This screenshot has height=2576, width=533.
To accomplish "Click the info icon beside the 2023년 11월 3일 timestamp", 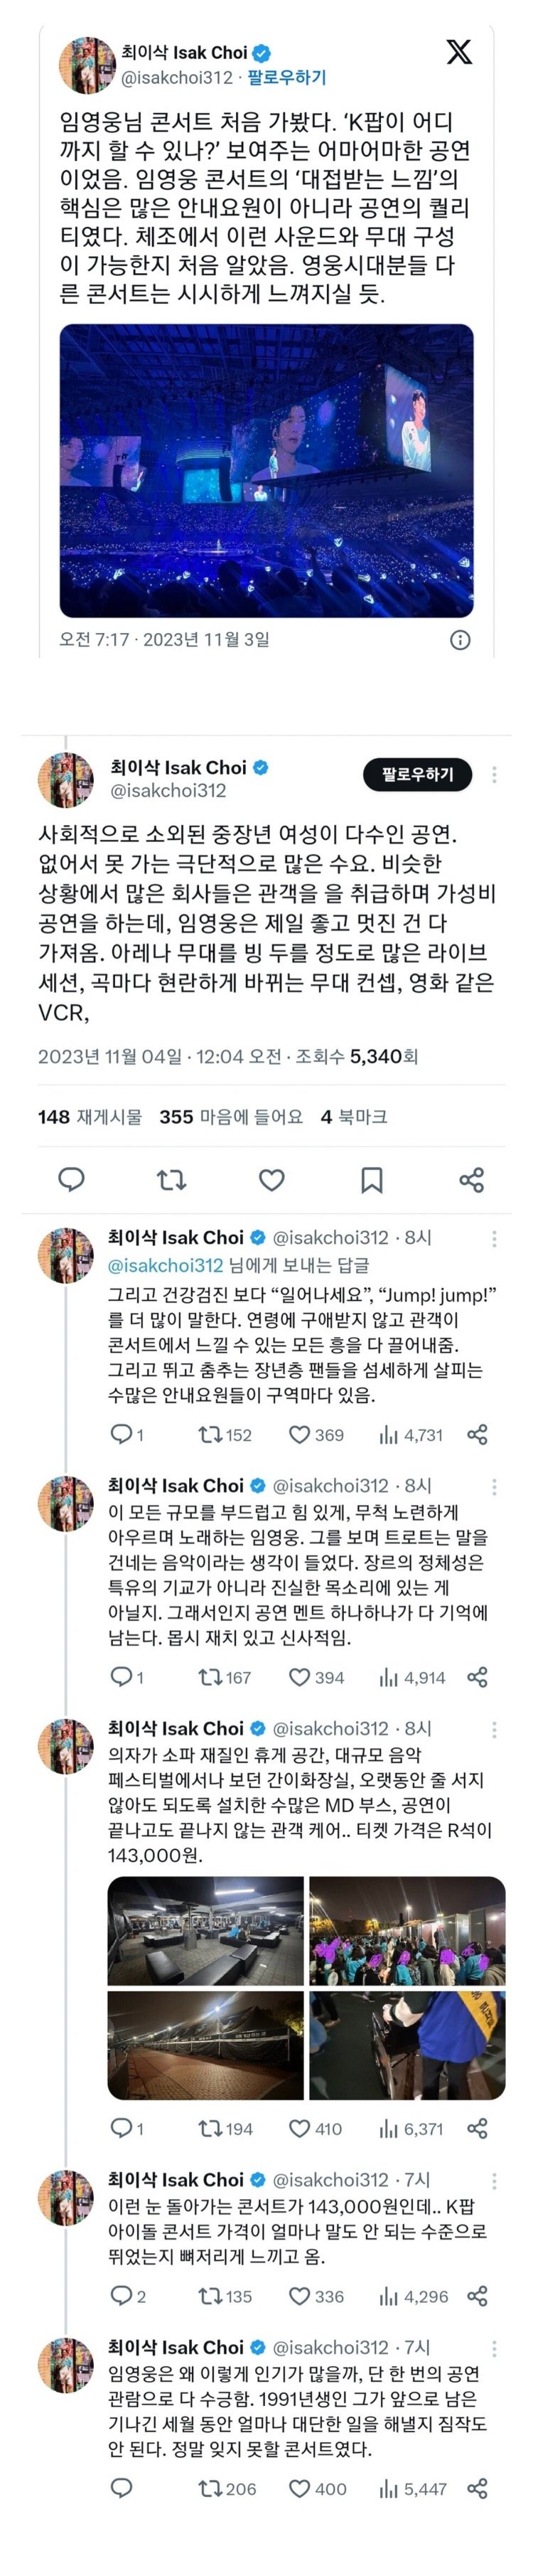I will pos(460,640).
